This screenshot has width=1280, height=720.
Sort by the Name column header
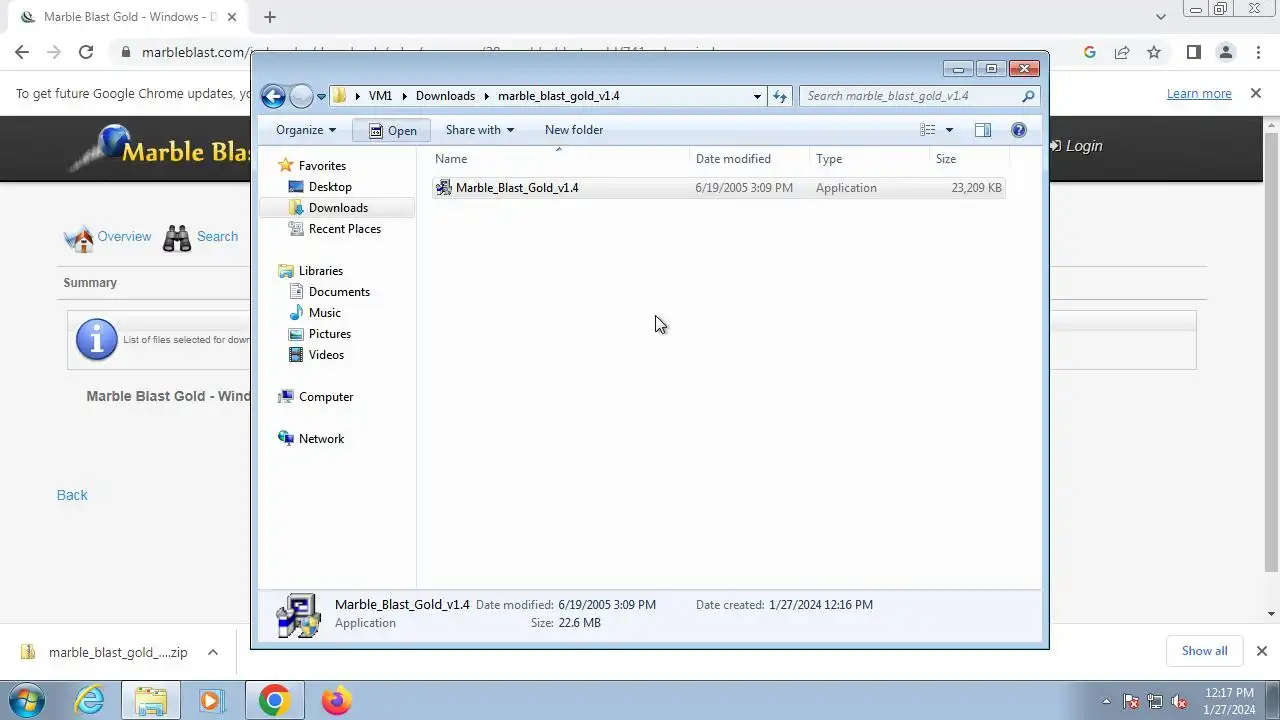560,159
